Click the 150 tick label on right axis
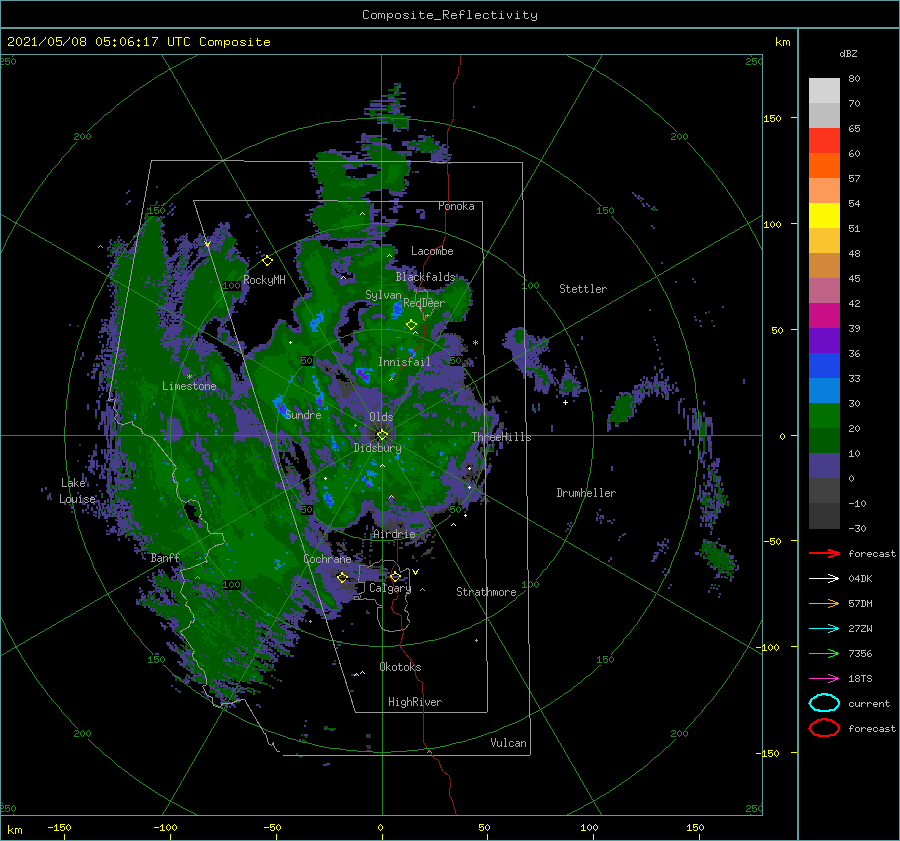Viewport: 900px width, 841px height. [772, 118]
